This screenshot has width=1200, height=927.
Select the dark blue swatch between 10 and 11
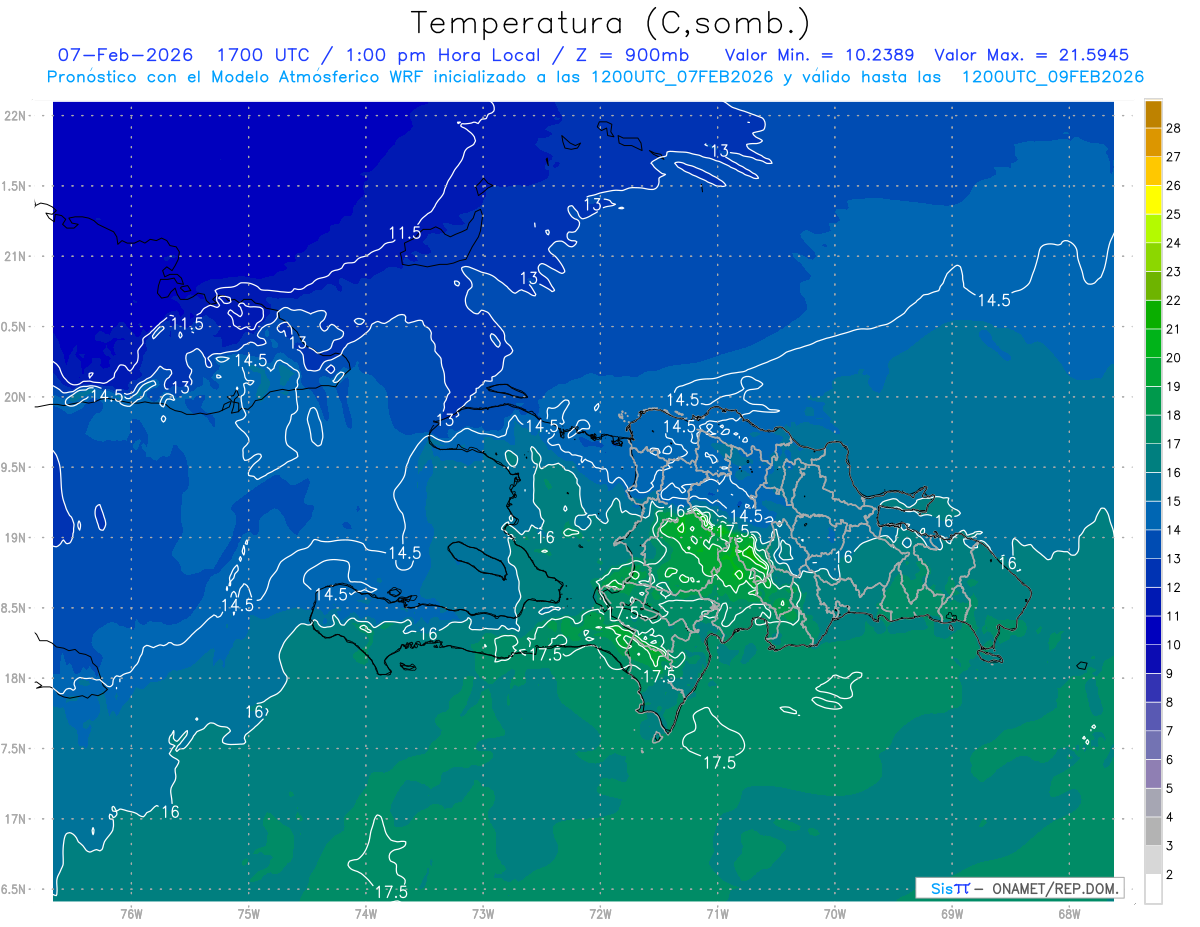(1153, 631)
